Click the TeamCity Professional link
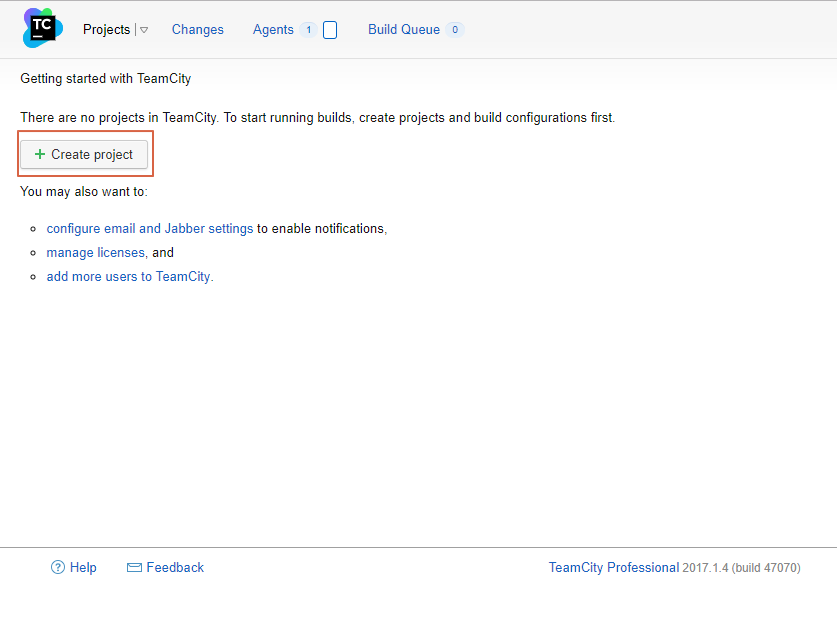Screen dimensions: 837x639 coord(614,567)
